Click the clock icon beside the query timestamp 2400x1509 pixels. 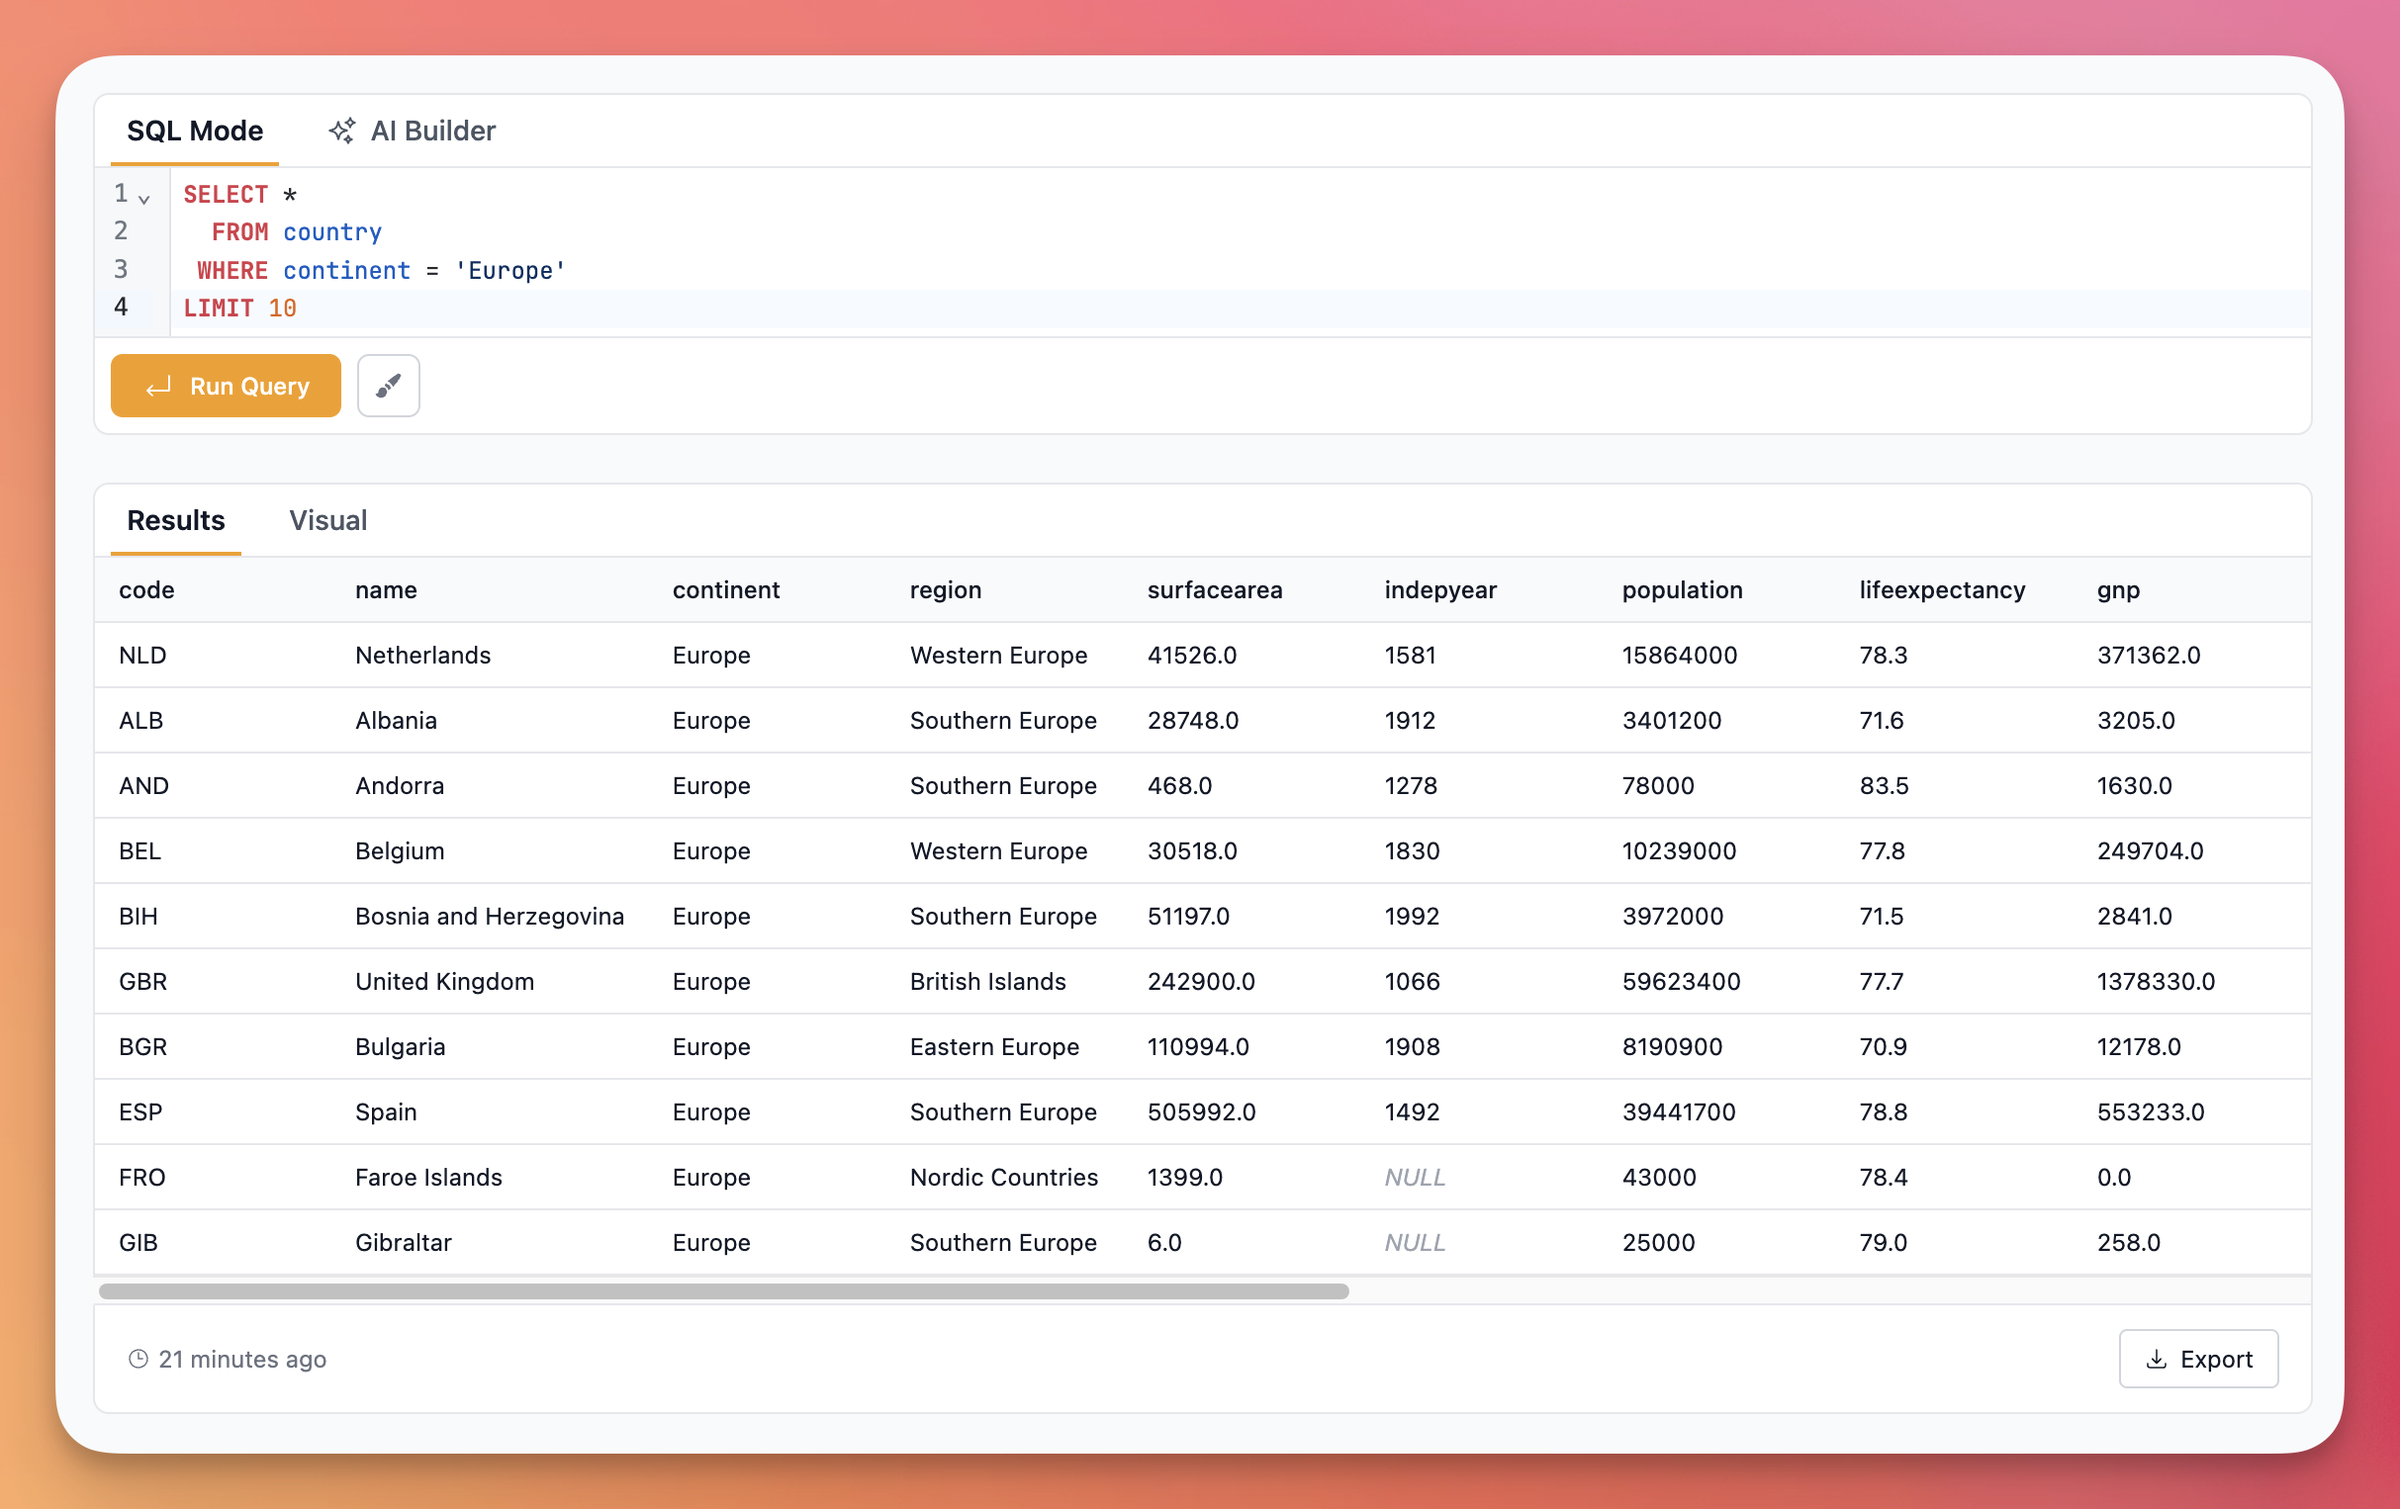(x=138, y=1358)
